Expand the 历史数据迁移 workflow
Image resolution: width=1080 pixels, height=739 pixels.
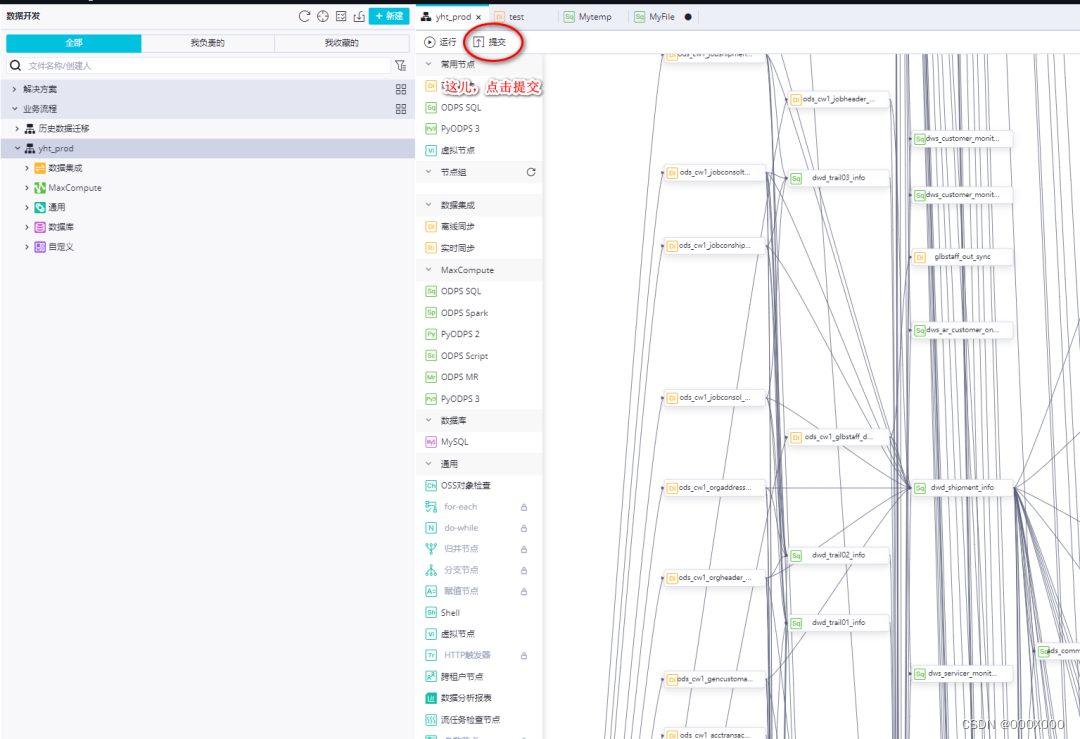17,128
